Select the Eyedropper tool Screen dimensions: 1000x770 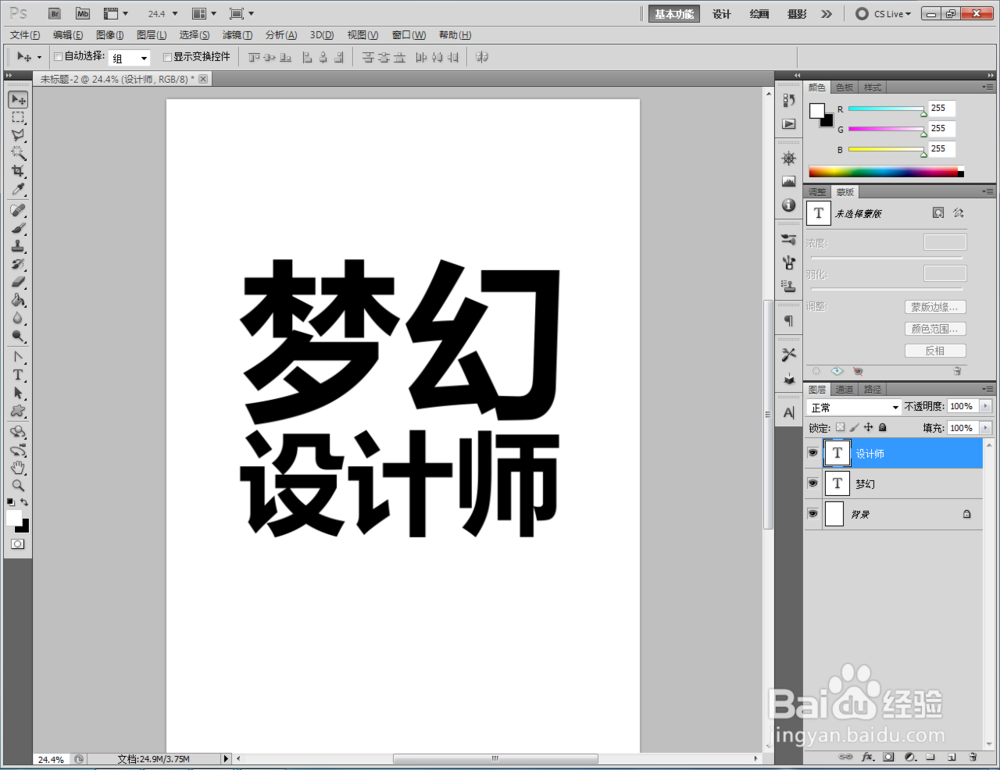coord(18,189)
